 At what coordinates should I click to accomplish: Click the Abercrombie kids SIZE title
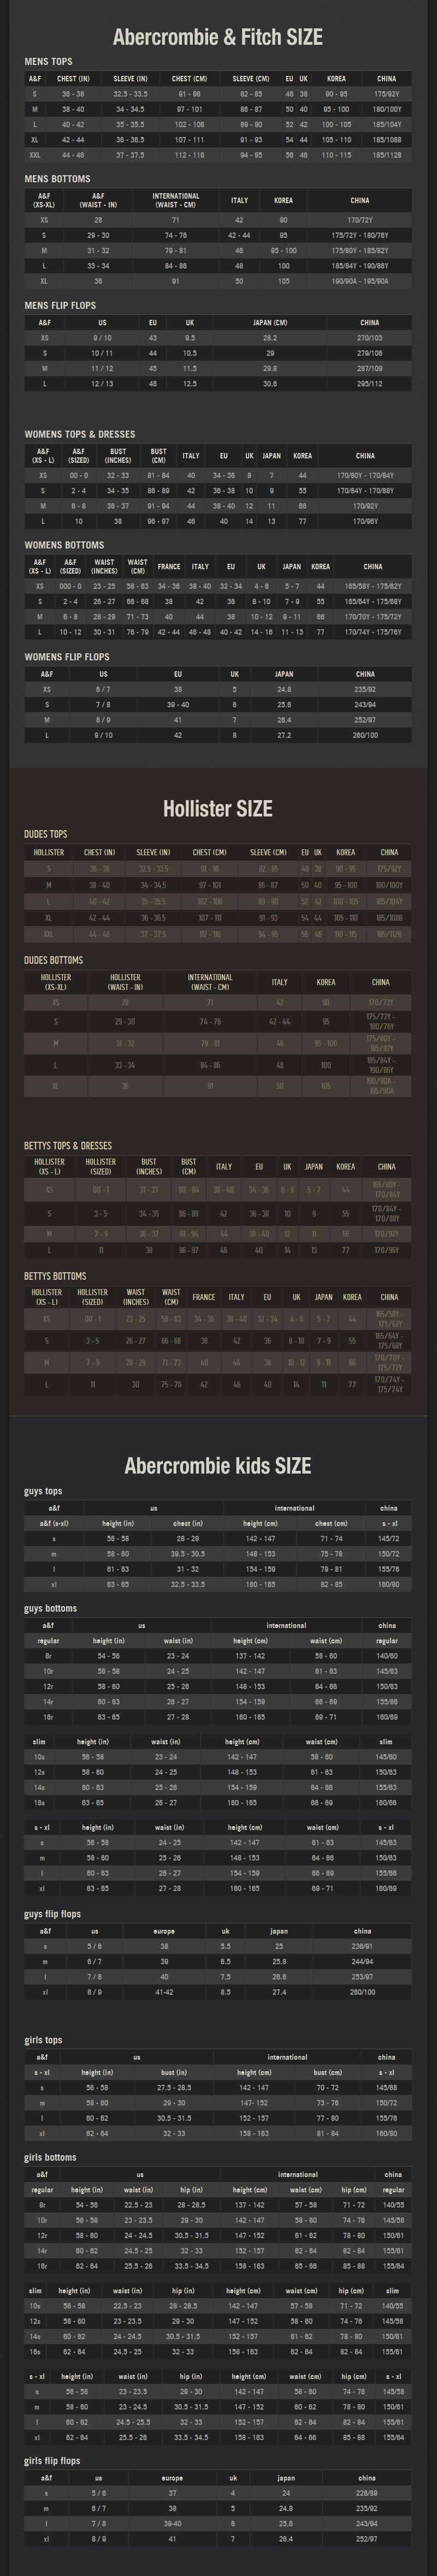(218, 1466)
